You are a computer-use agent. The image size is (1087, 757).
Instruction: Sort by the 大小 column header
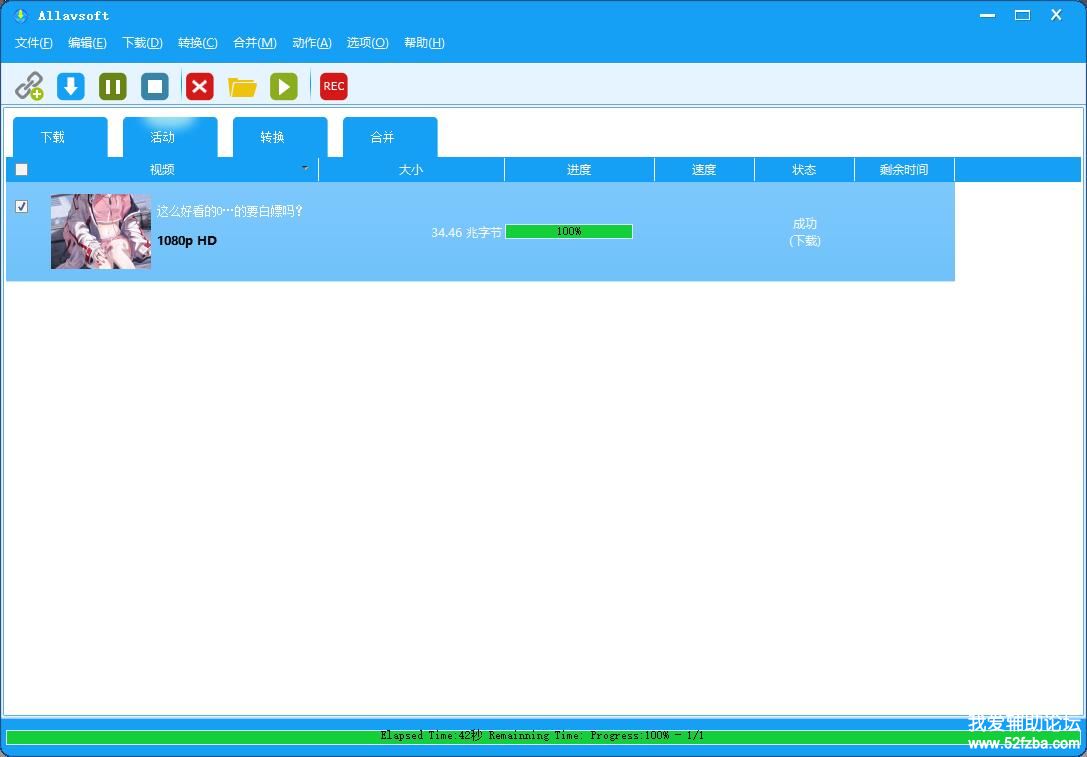pos(412,170)
